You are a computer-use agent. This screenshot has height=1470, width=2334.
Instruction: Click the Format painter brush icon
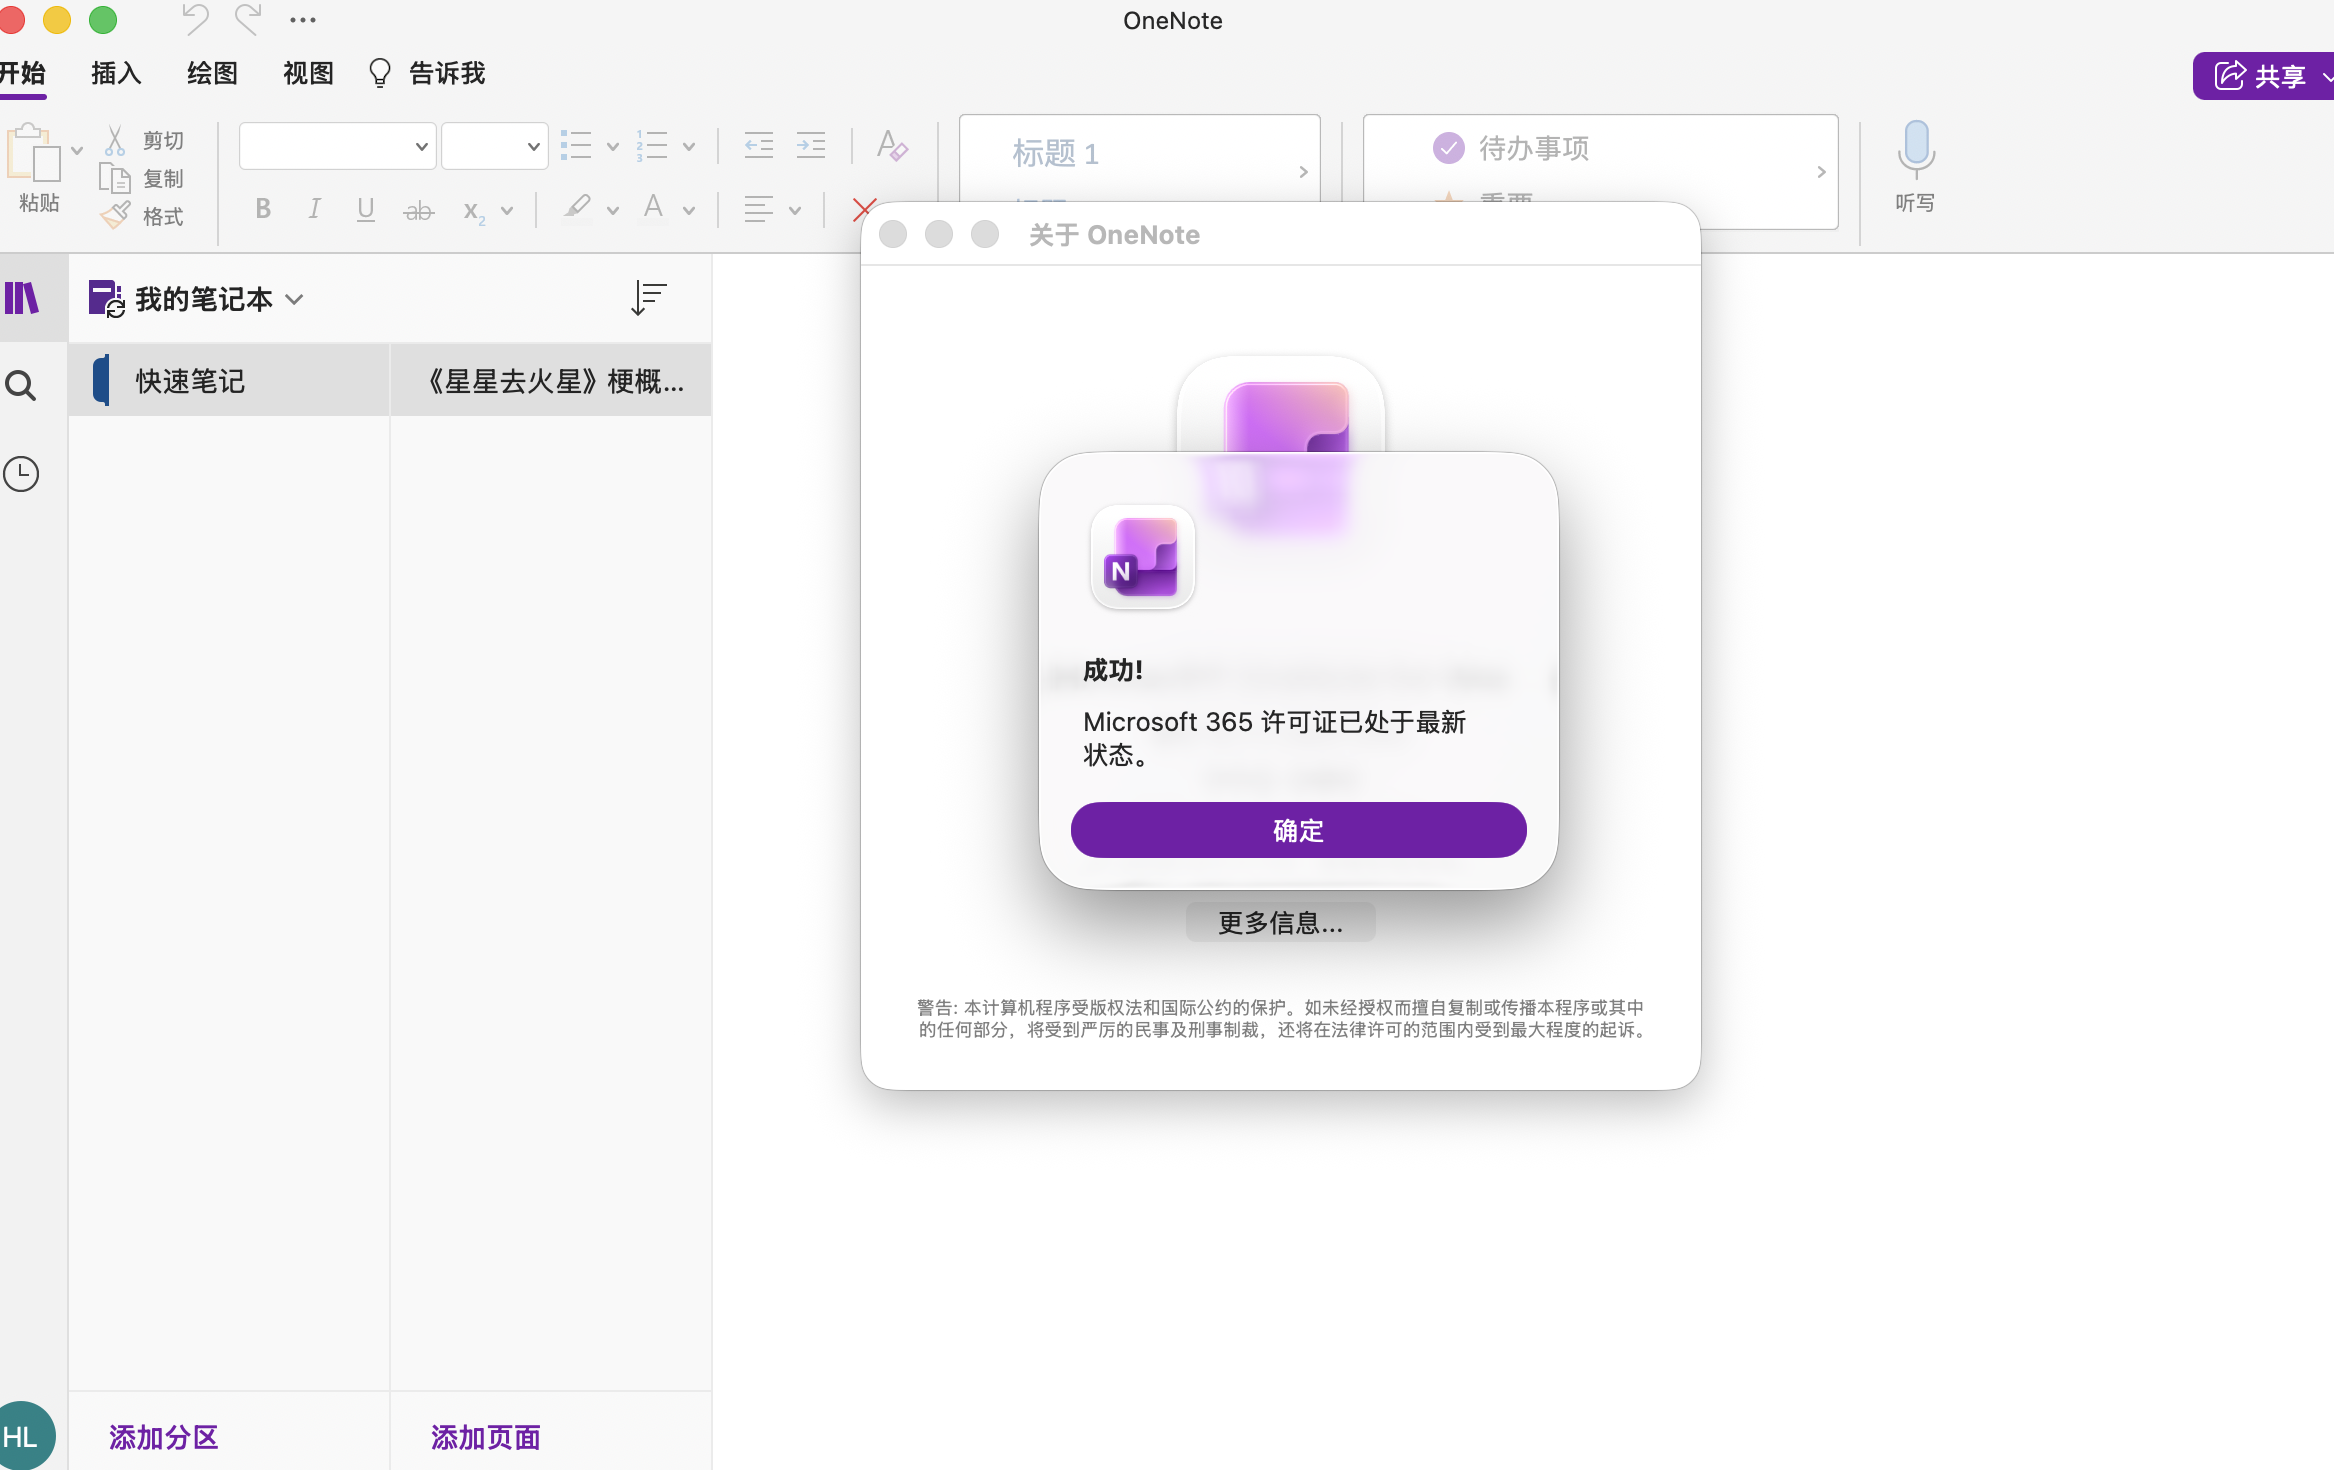(x=115, y=215)
